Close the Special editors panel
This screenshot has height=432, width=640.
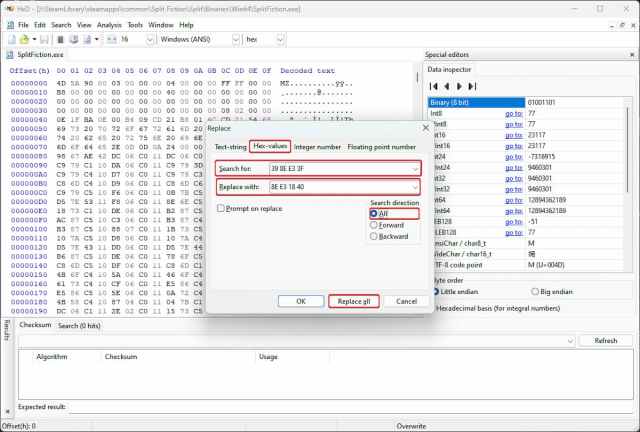click(x=631, y=55)
